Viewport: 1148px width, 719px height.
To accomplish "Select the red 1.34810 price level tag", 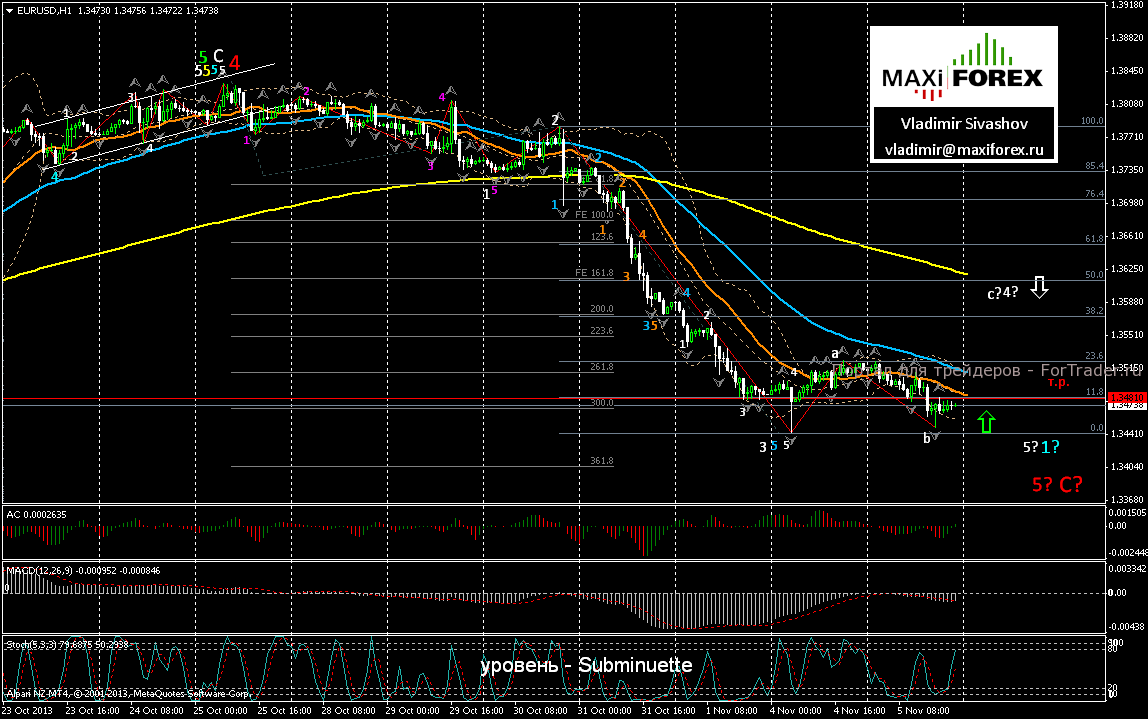I will [x=1125, y=397].
